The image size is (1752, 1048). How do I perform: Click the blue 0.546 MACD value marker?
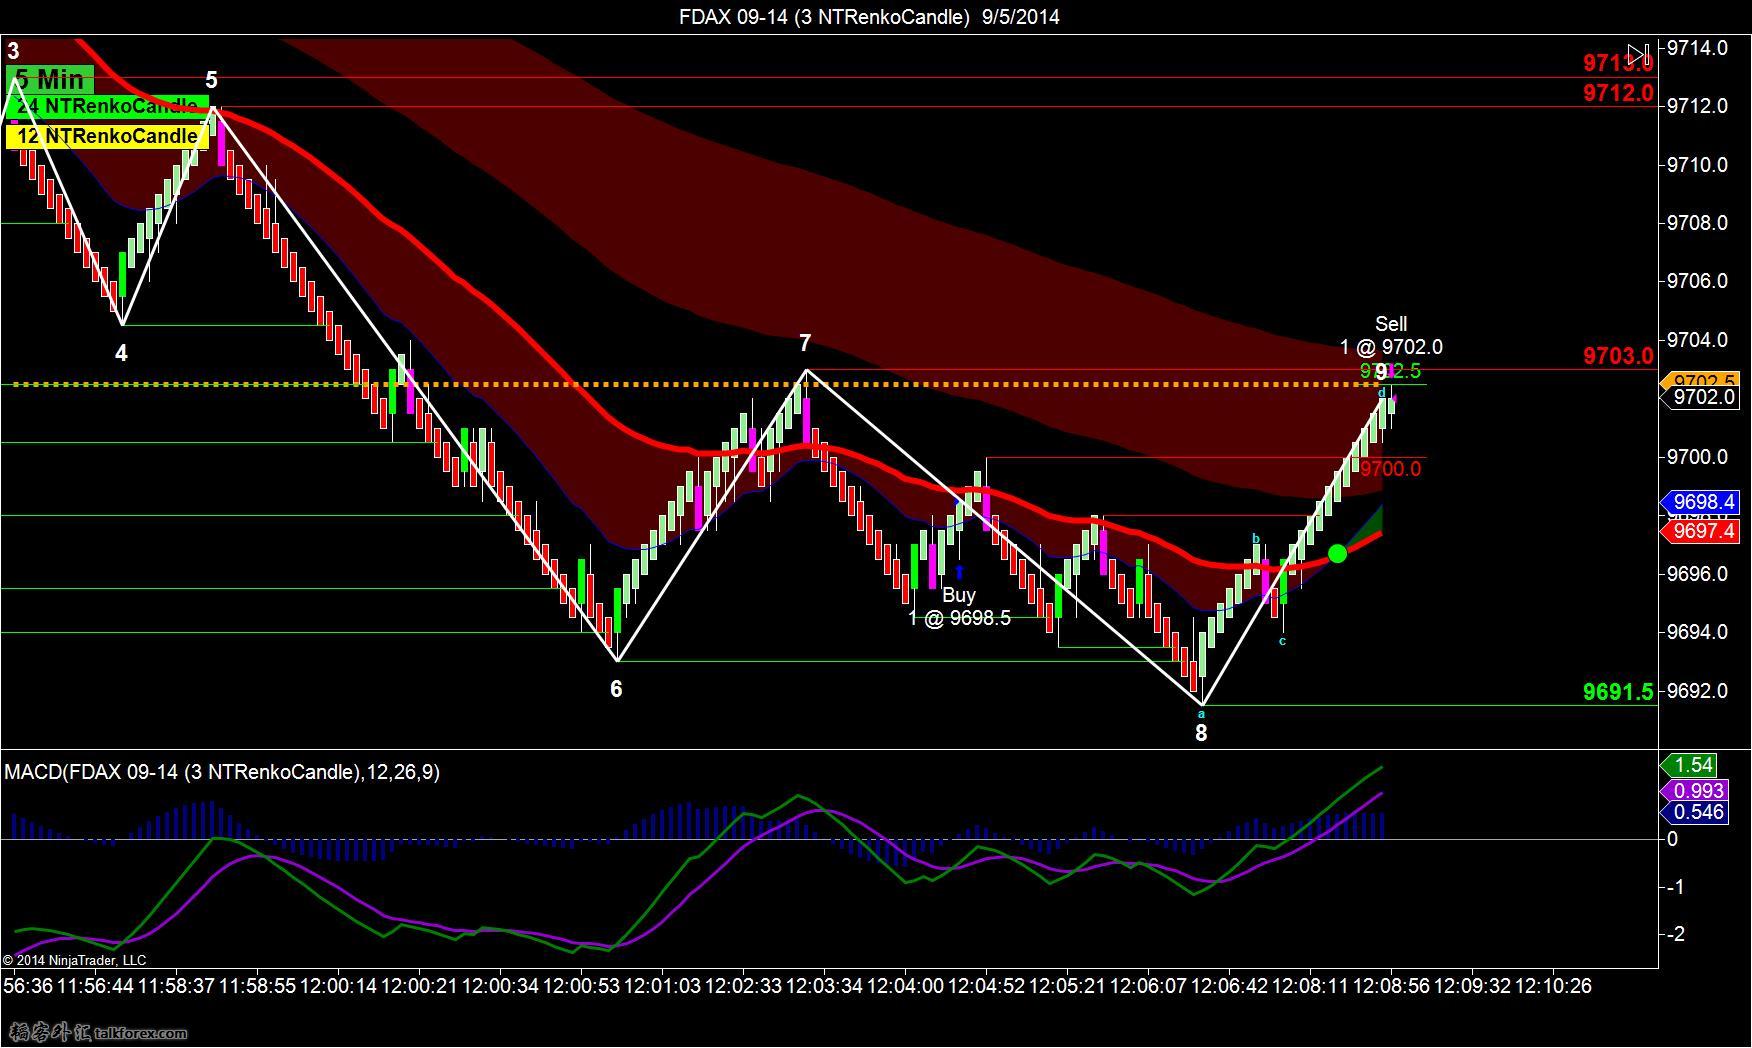point(1694,812)
